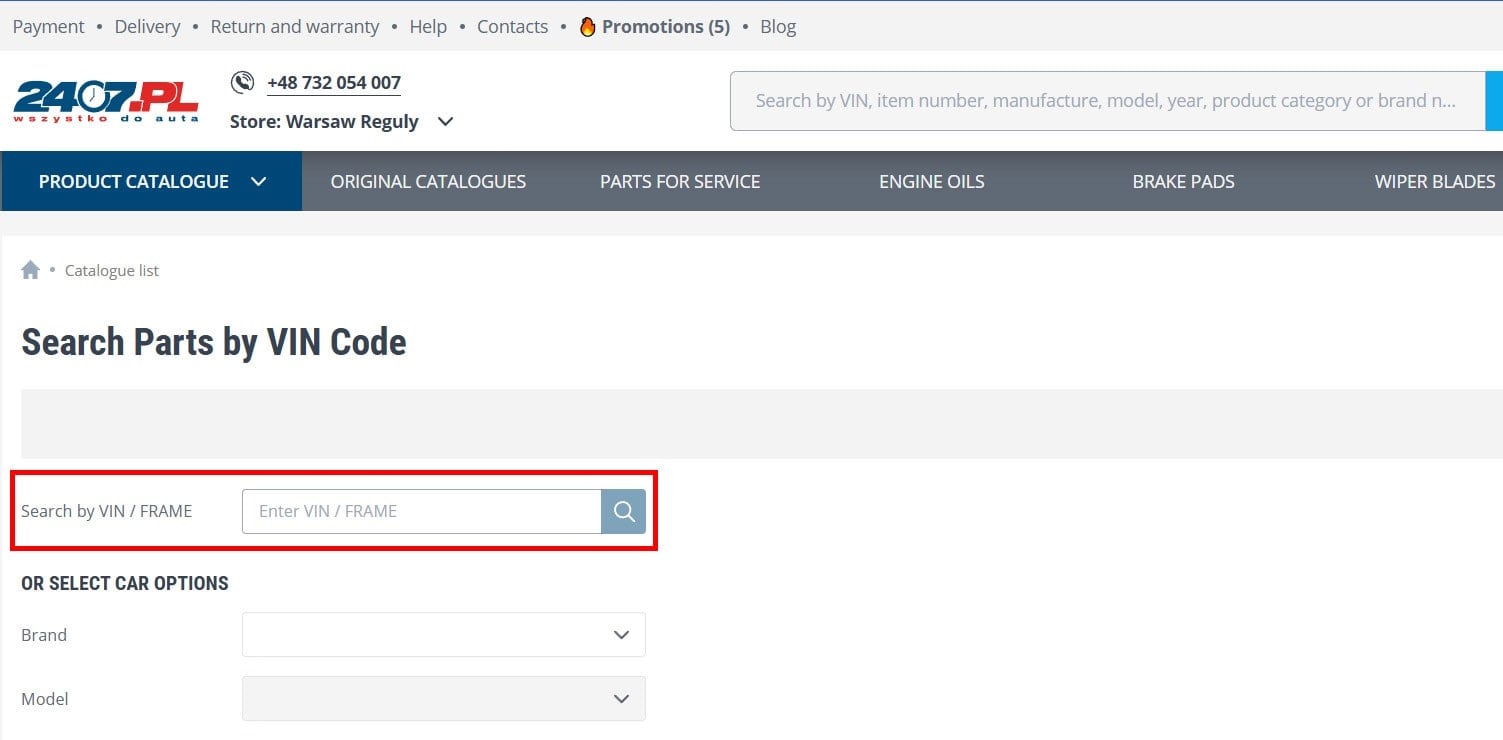This screenshot has height=740, width=1503.
Task: Click the VIN search magnifier button
Action: click(x=623, y=511)
